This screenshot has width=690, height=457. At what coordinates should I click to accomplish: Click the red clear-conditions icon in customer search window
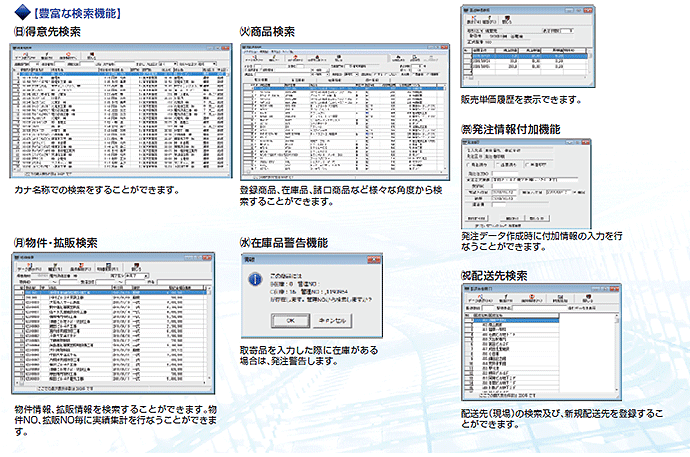pos(68,55)
